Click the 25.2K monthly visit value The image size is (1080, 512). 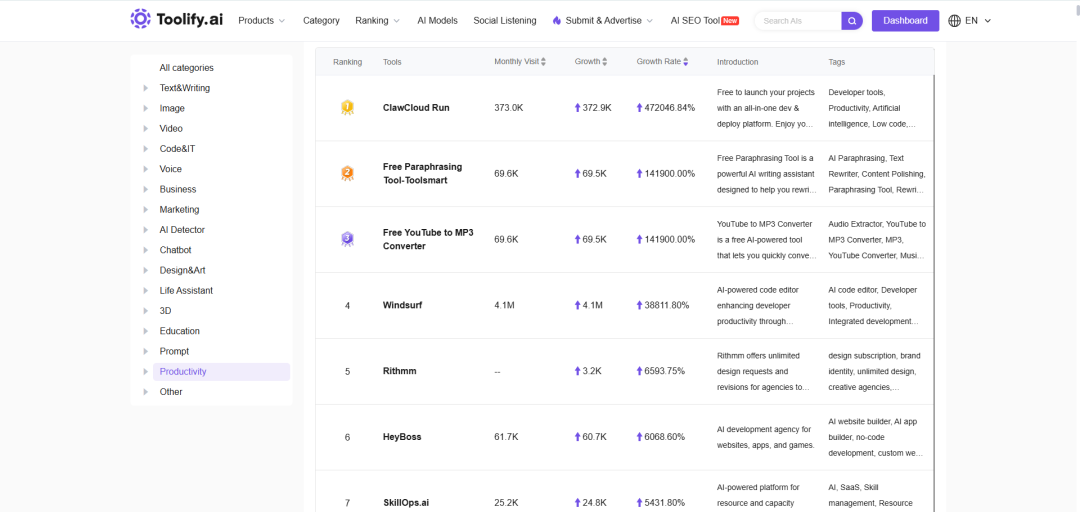(x=506, y=503)
